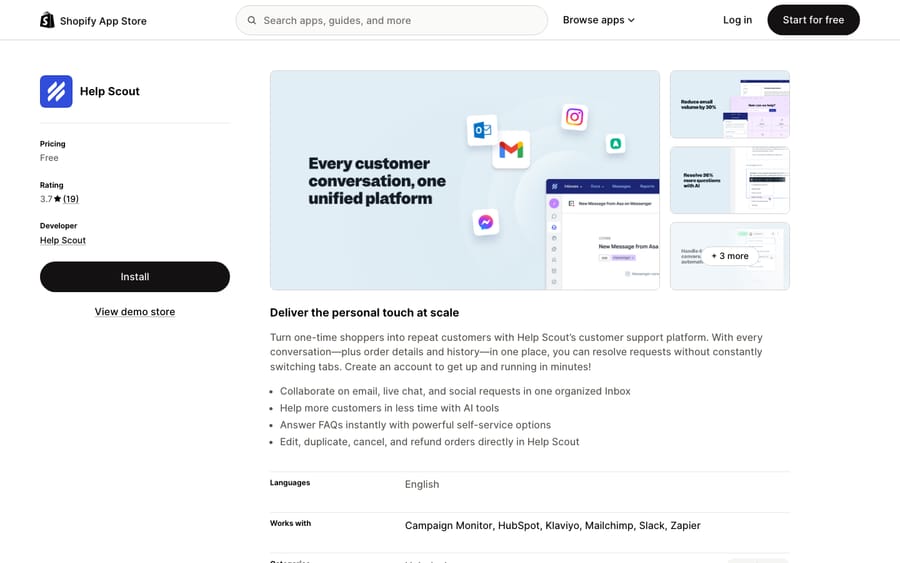This screenshot has width=900, height=563.
Task: Click the 'Deliver the personal touch at scale' heading
Action: 364,313
